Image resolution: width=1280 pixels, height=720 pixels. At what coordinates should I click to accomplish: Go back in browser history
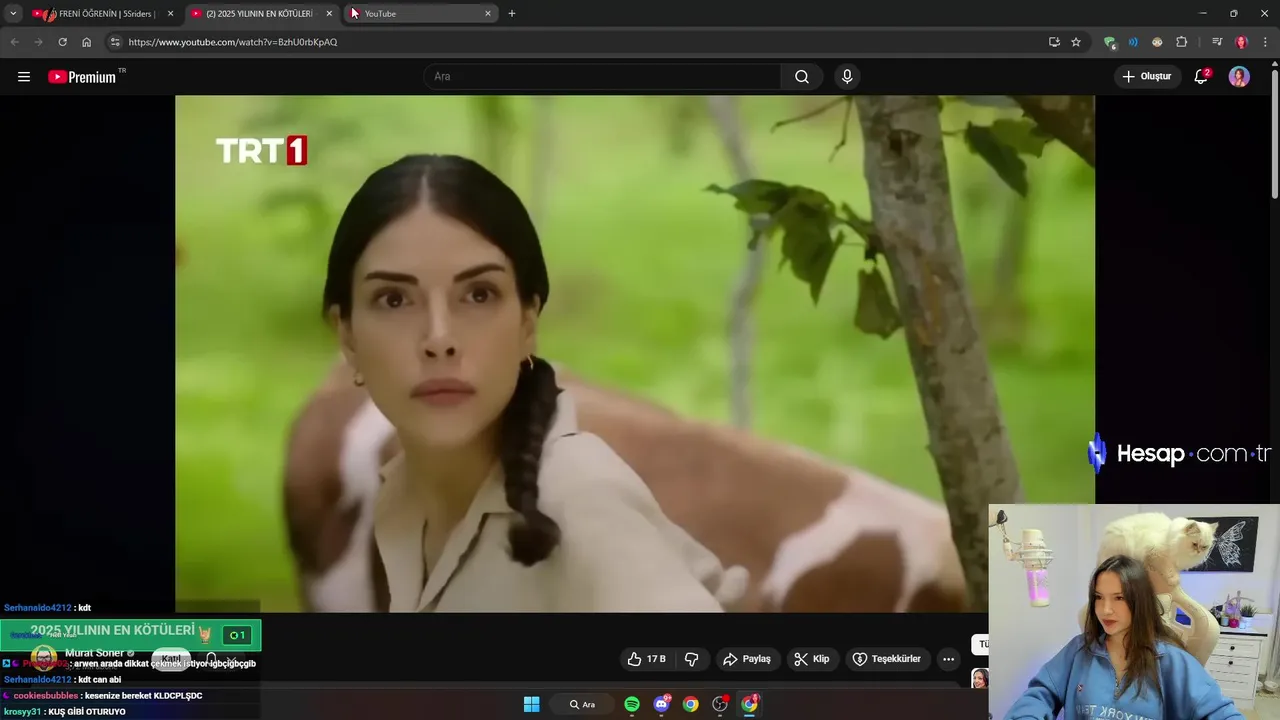pyautogui.click(x=14, y=42)
